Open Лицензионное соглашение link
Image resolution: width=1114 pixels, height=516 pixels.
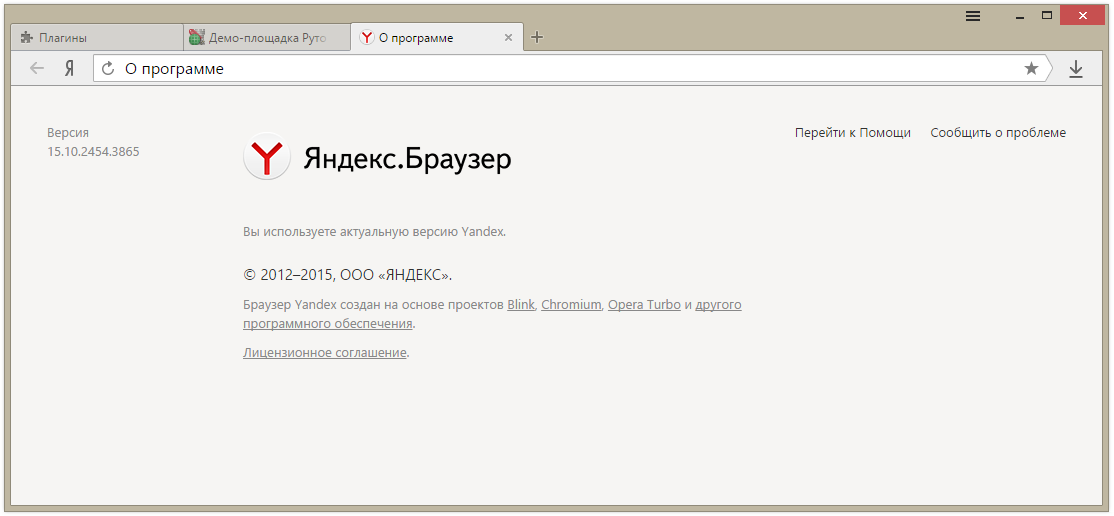(324, 353)
